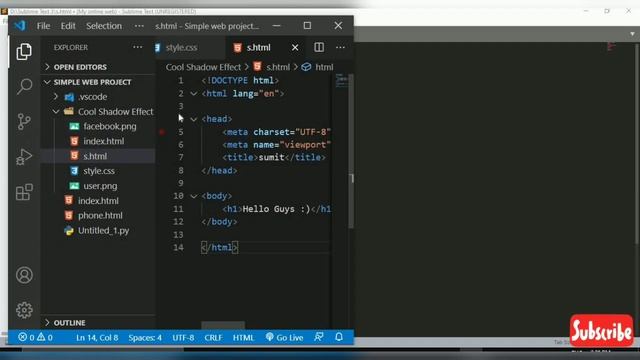Click the root-level index.html below user.png
This screenshot has height=360, width=640.
(98, 201)
